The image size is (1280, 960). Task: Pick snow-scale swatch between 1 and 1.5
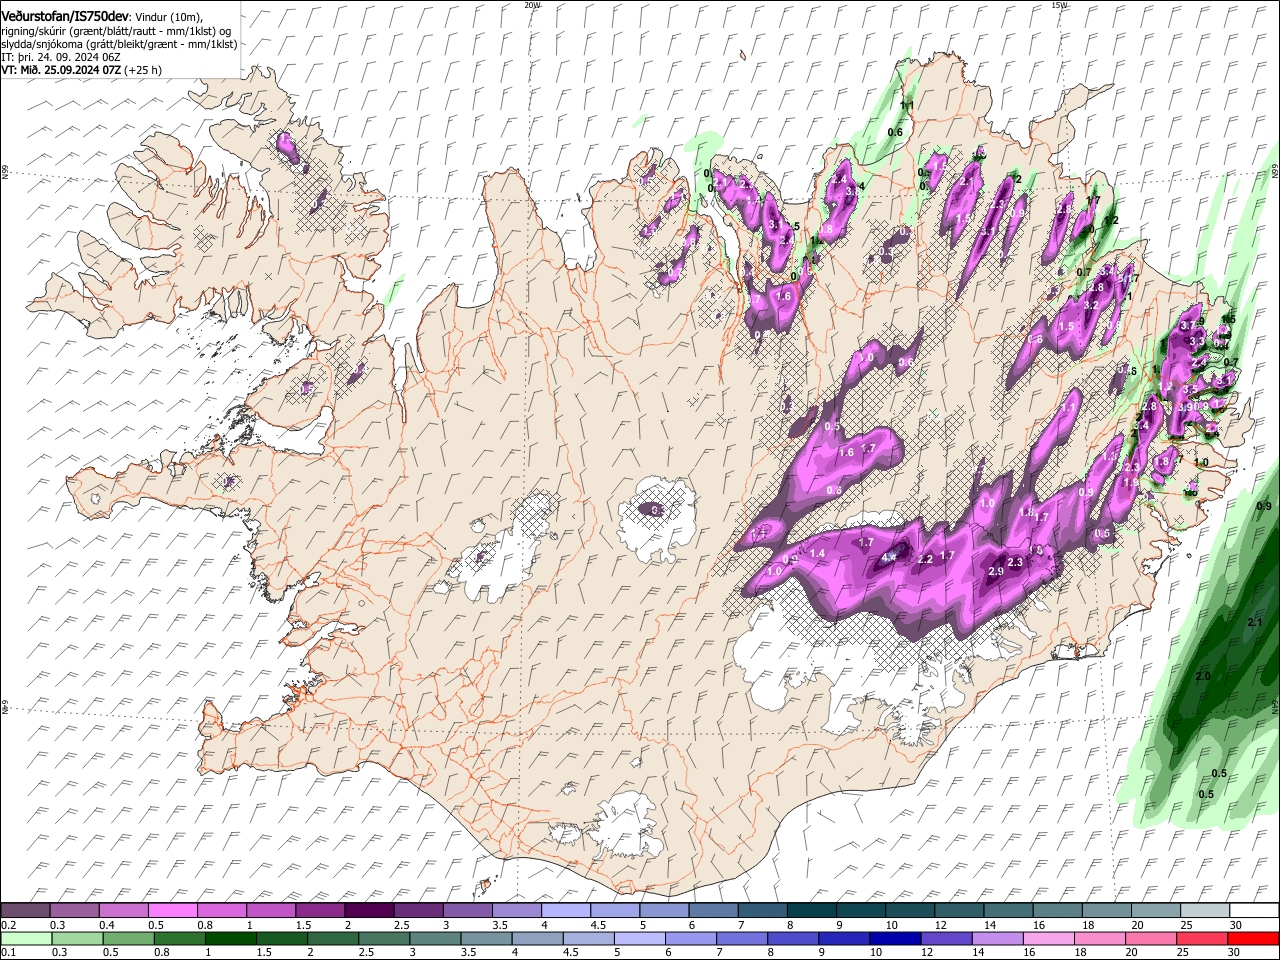pos(272,911)
